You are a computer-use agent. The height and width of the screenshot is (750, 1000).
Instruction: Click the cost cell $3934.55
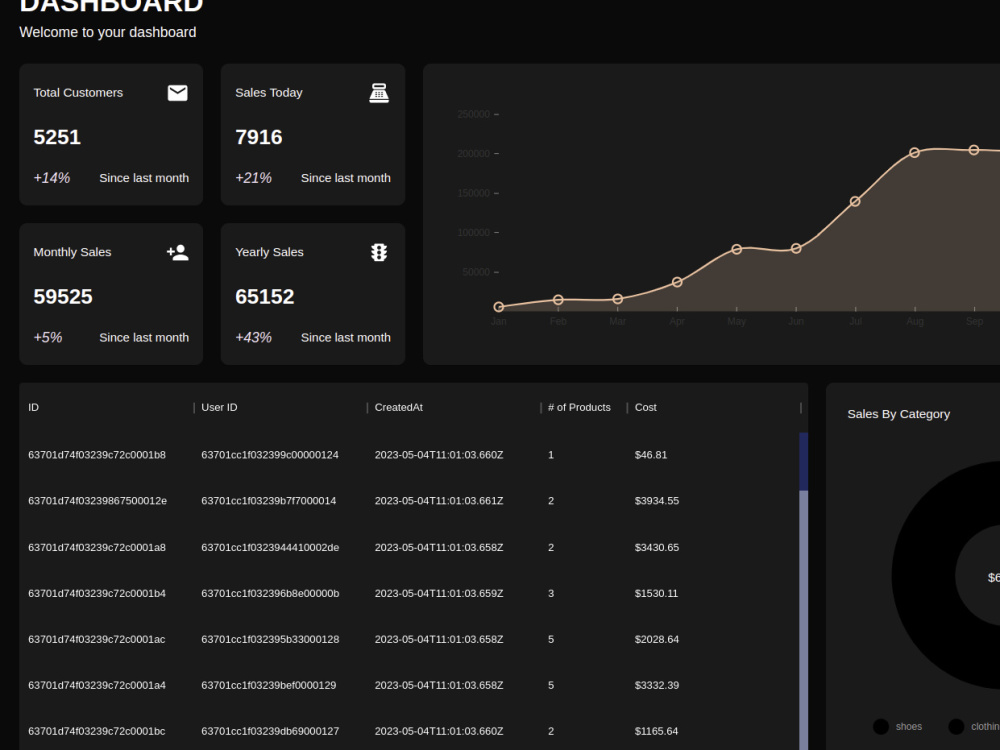[x=657, y=501]
